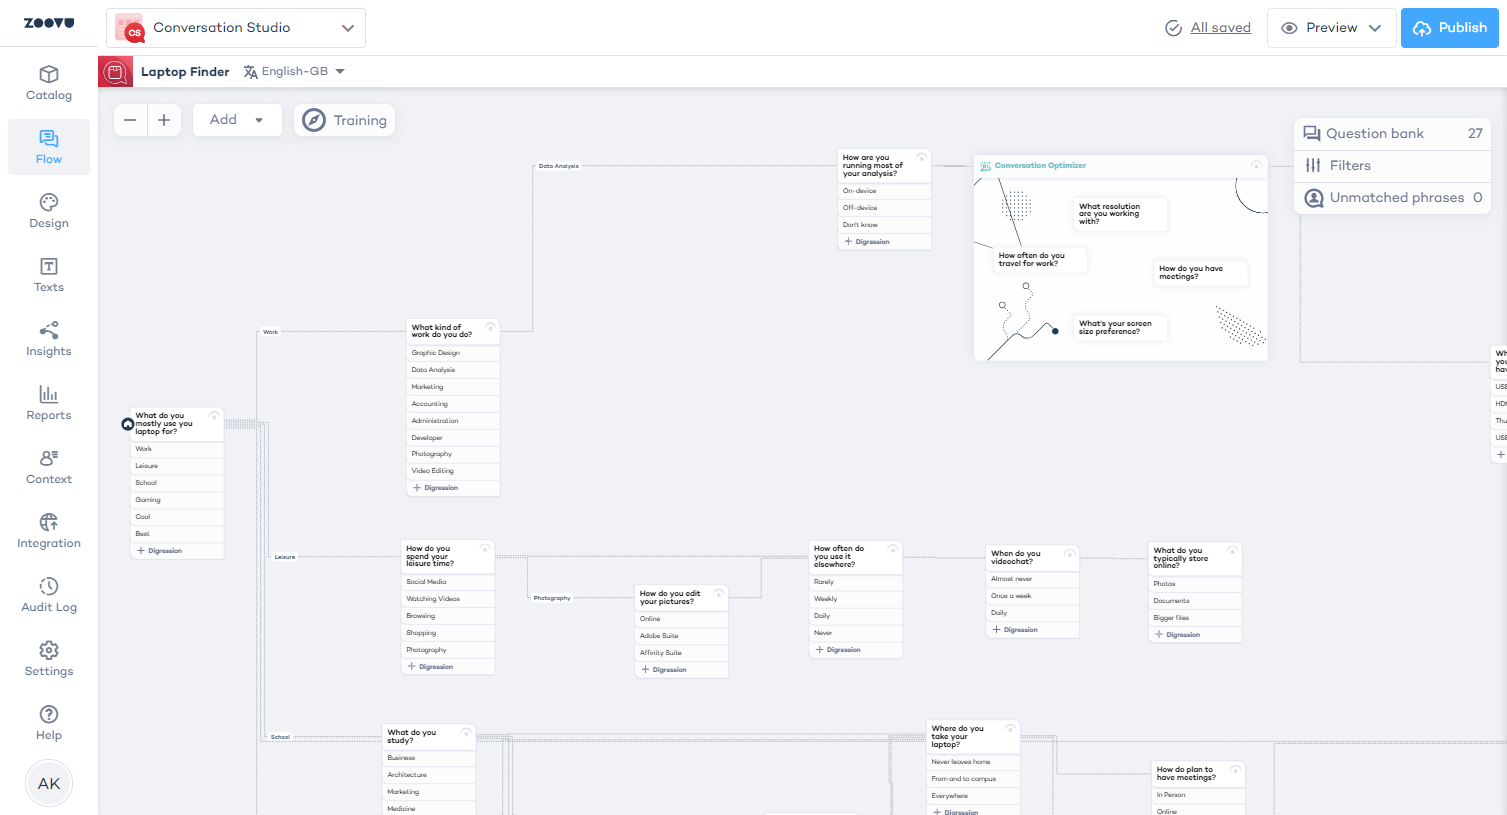Open the Audit Log page

pos(49,595)
